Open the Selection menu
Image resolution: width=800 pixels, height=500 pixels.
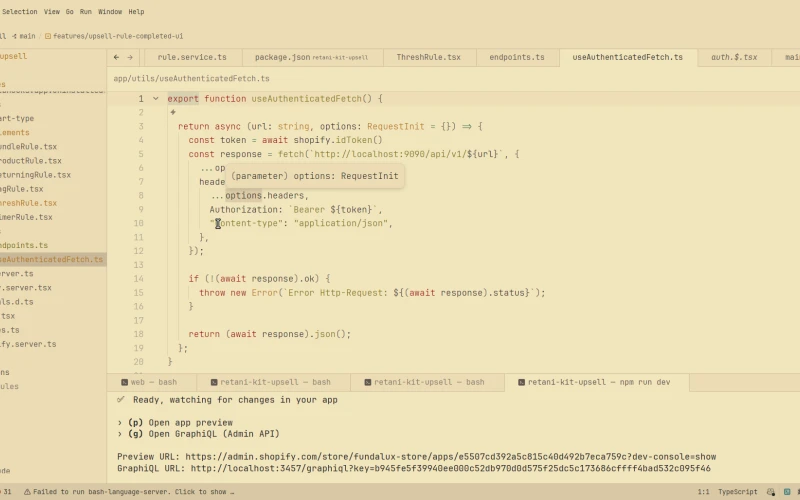(x=19, y=12)
